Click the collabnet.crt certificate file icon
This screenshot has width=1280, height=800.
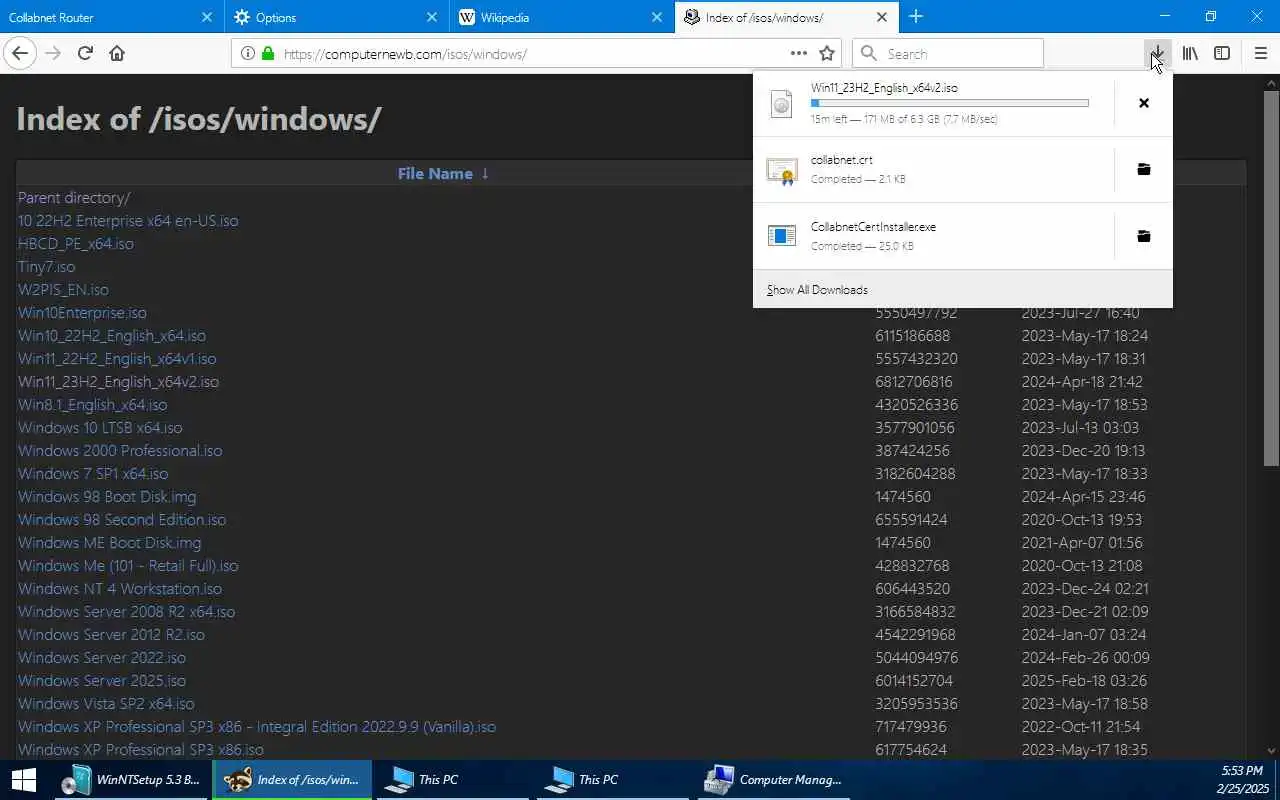click(x=782, y=170)
